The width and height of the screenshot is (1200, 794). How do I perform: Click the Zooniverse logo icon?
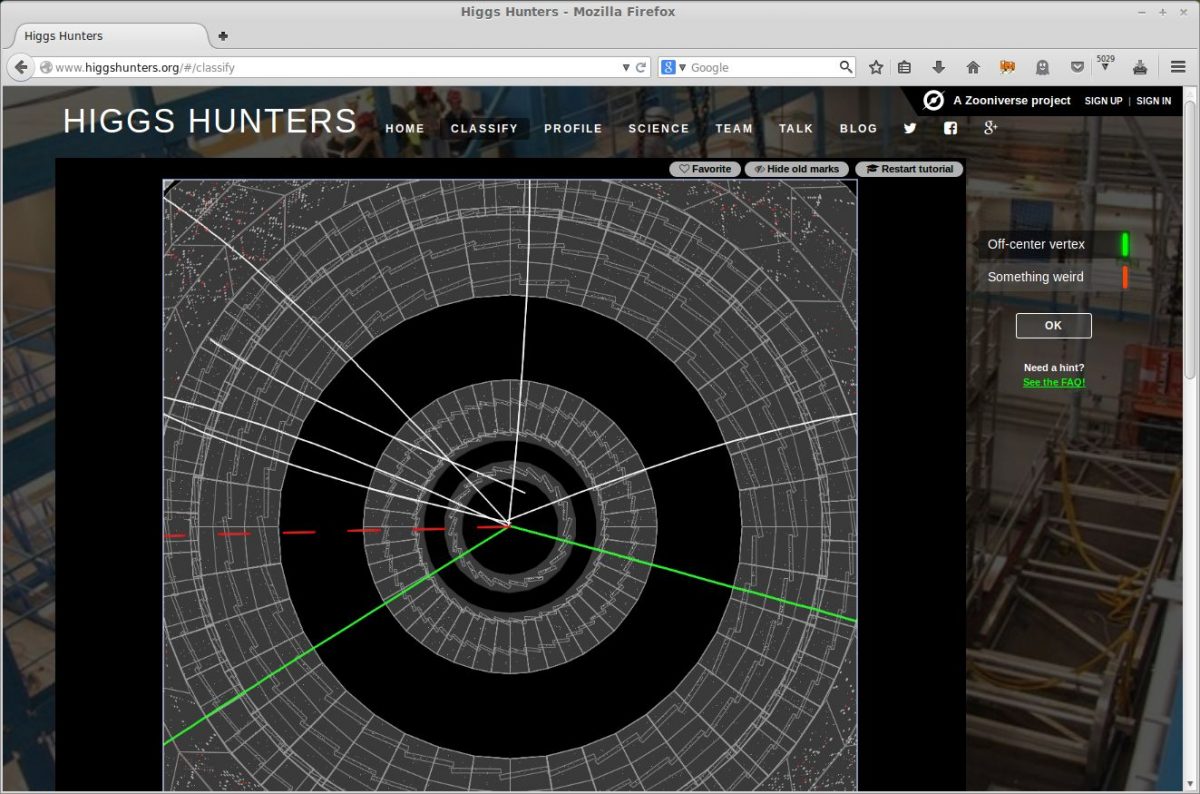pyautogui.click(x=933, y=100)
